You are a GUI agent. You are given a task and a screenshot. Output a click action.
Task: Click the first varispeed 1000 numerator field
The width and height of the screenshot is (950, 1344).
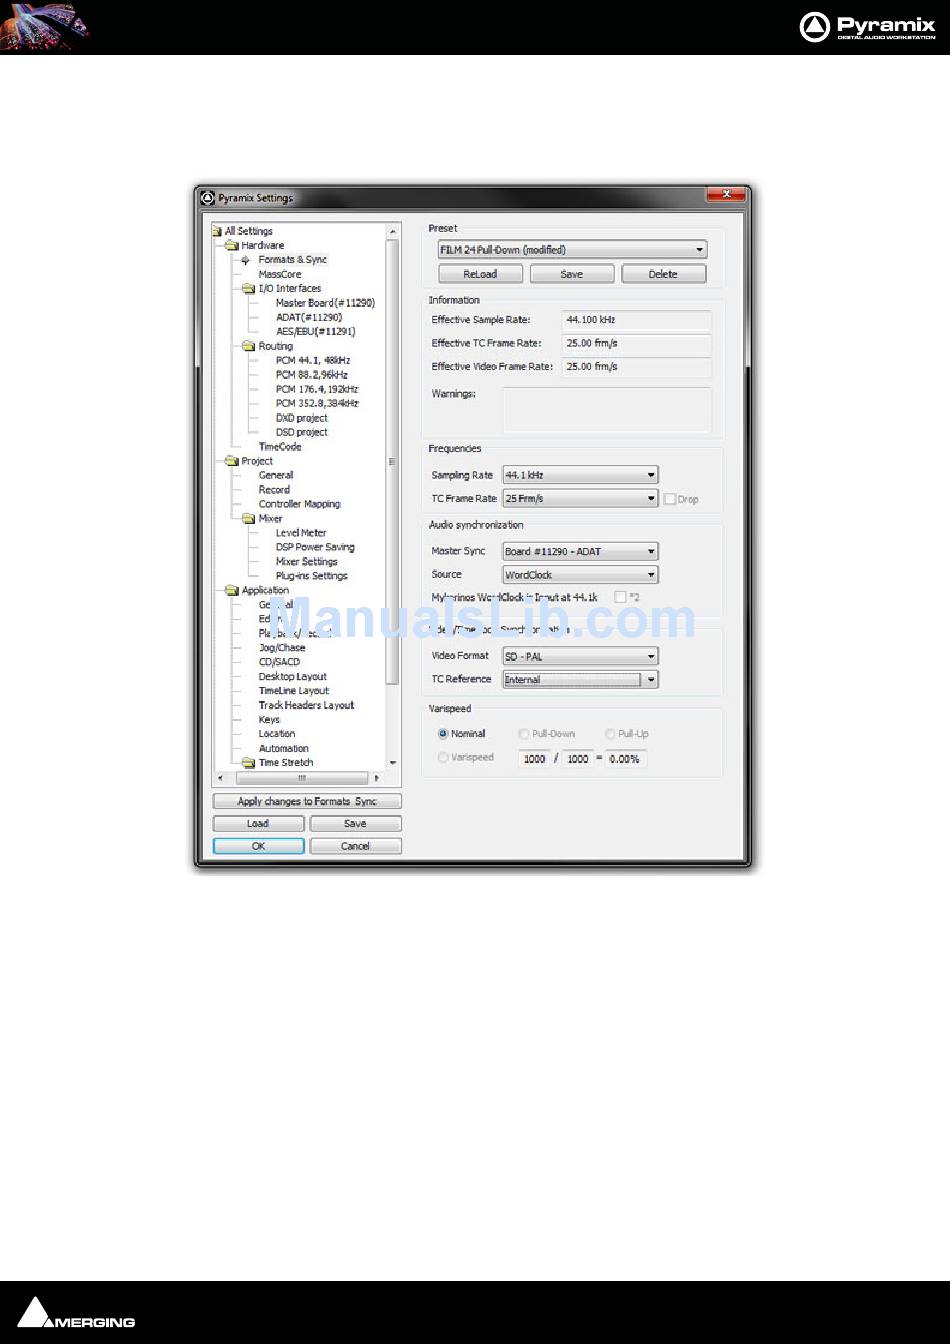[x=535, y=759]
